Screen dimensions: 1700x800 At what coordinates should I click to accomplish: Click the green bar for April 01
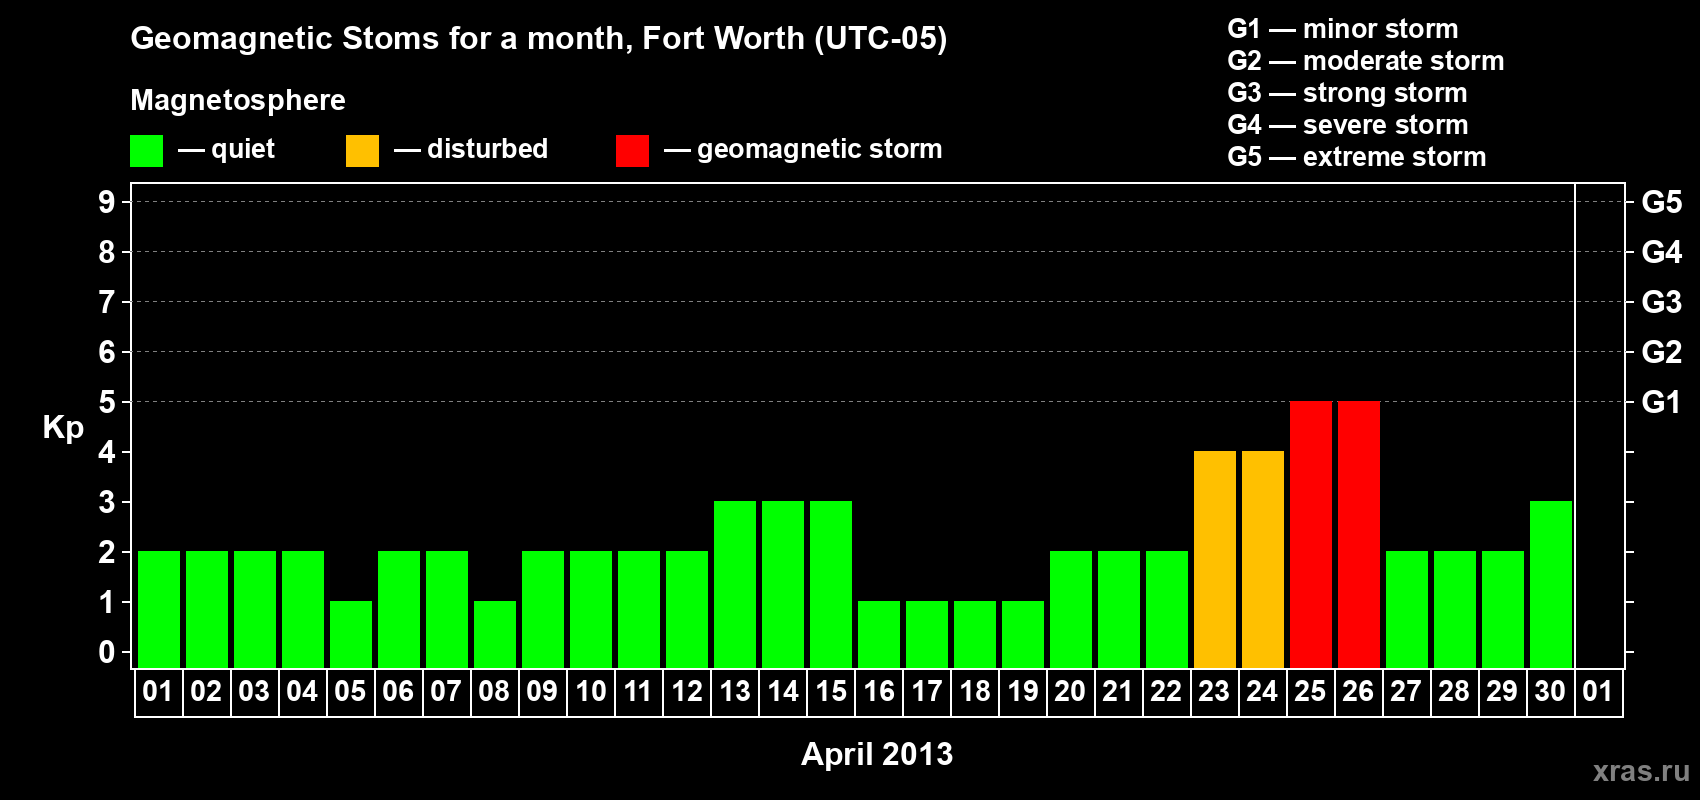pyautogui.click(x=159, y=610)
